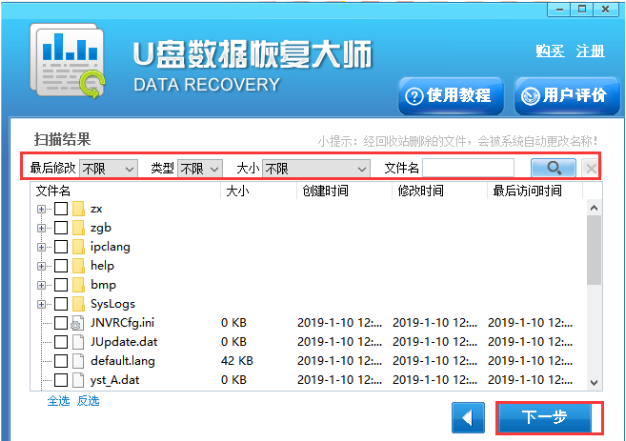Go back with the left arrow button
The image size is (626, 441).
[x=468, y=418]
